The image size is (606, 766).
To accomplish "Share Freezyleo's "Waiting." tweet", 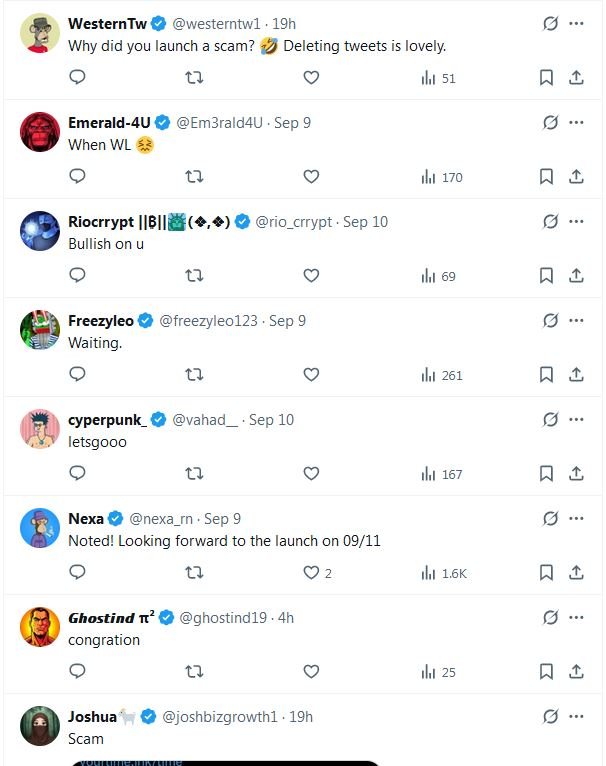I will coord(576,375).
